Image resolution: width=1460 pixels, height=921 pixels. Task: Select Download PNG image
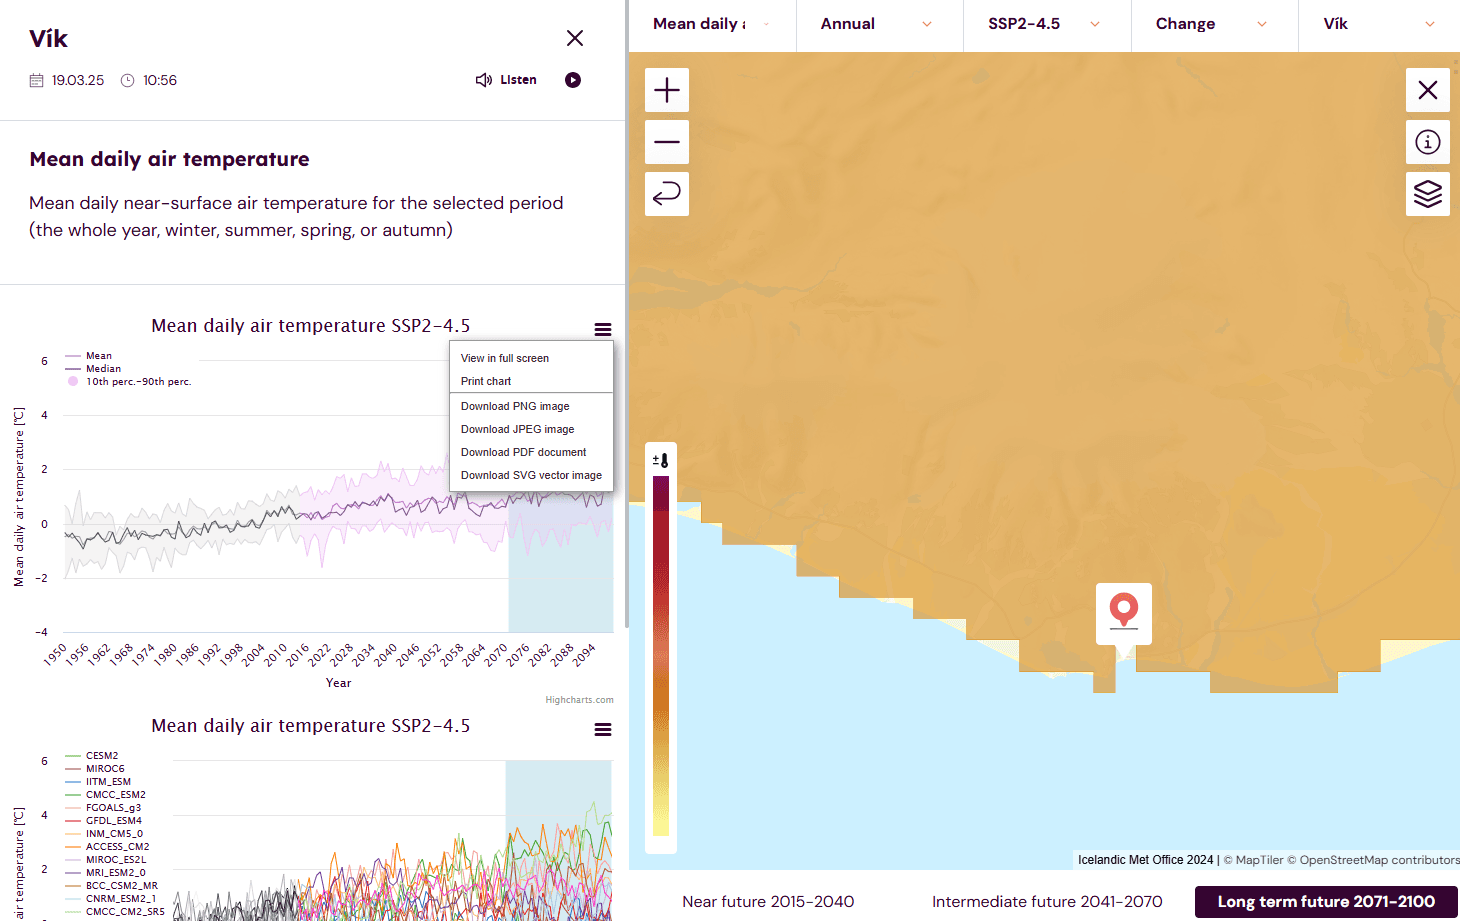515,406
